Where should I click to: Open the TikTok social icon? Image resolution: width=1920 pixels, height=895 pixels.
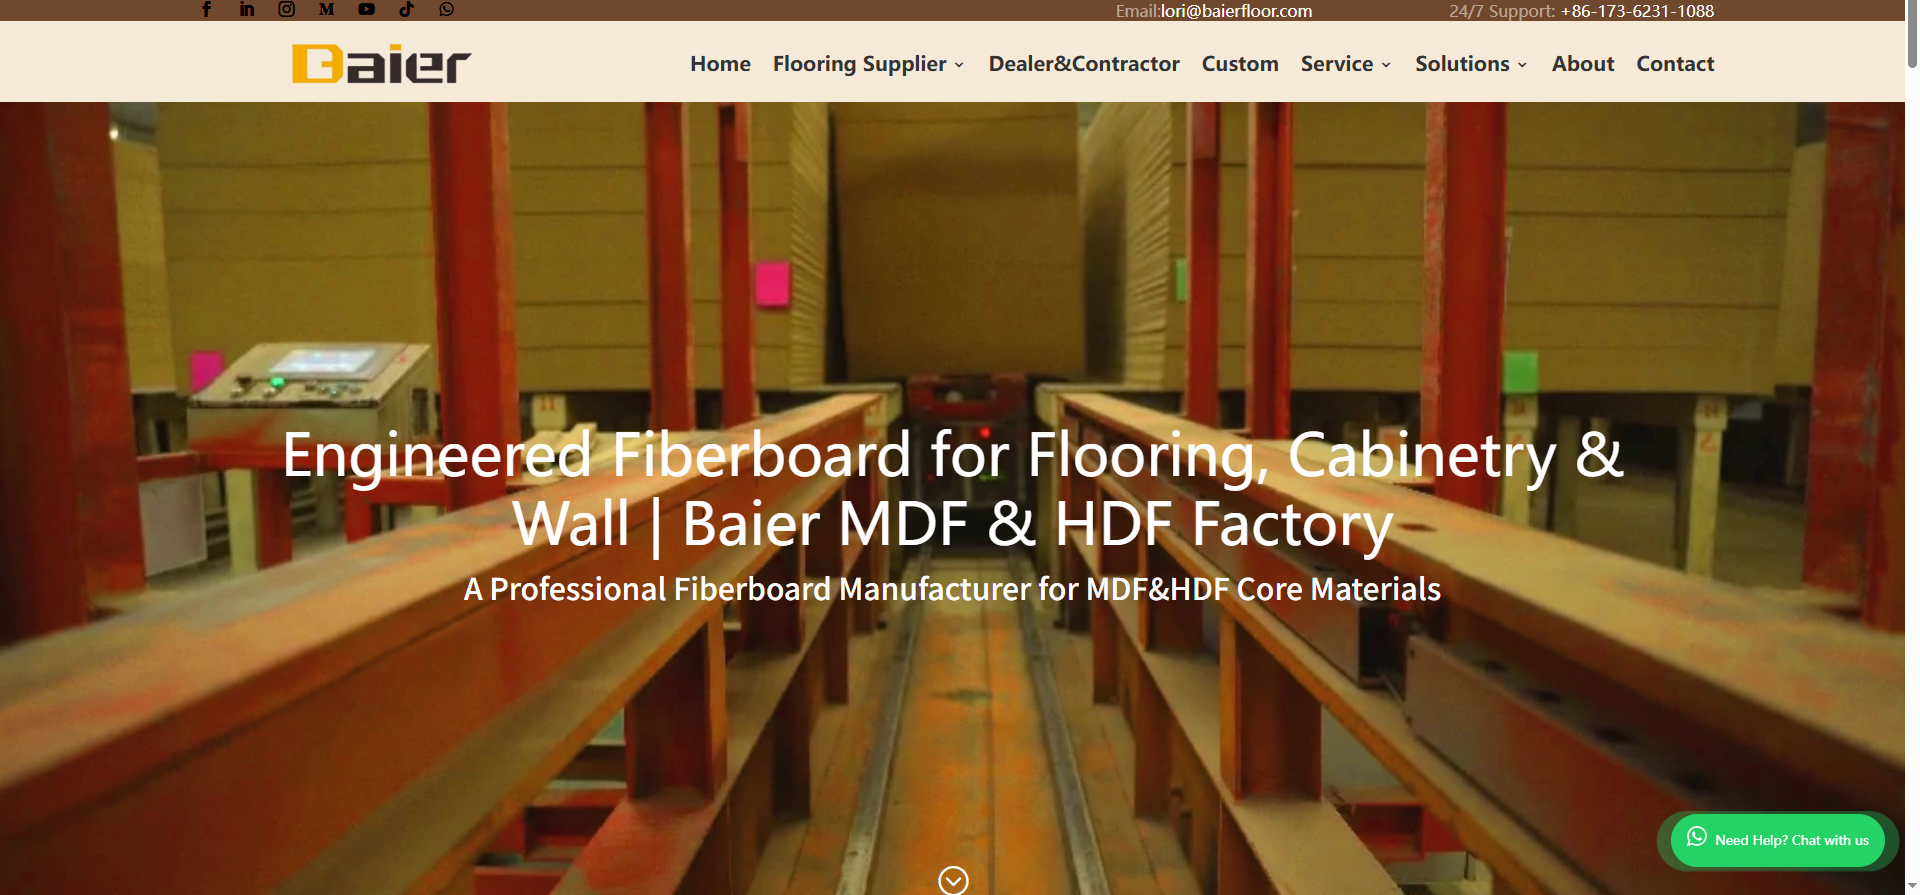point(406,9)
